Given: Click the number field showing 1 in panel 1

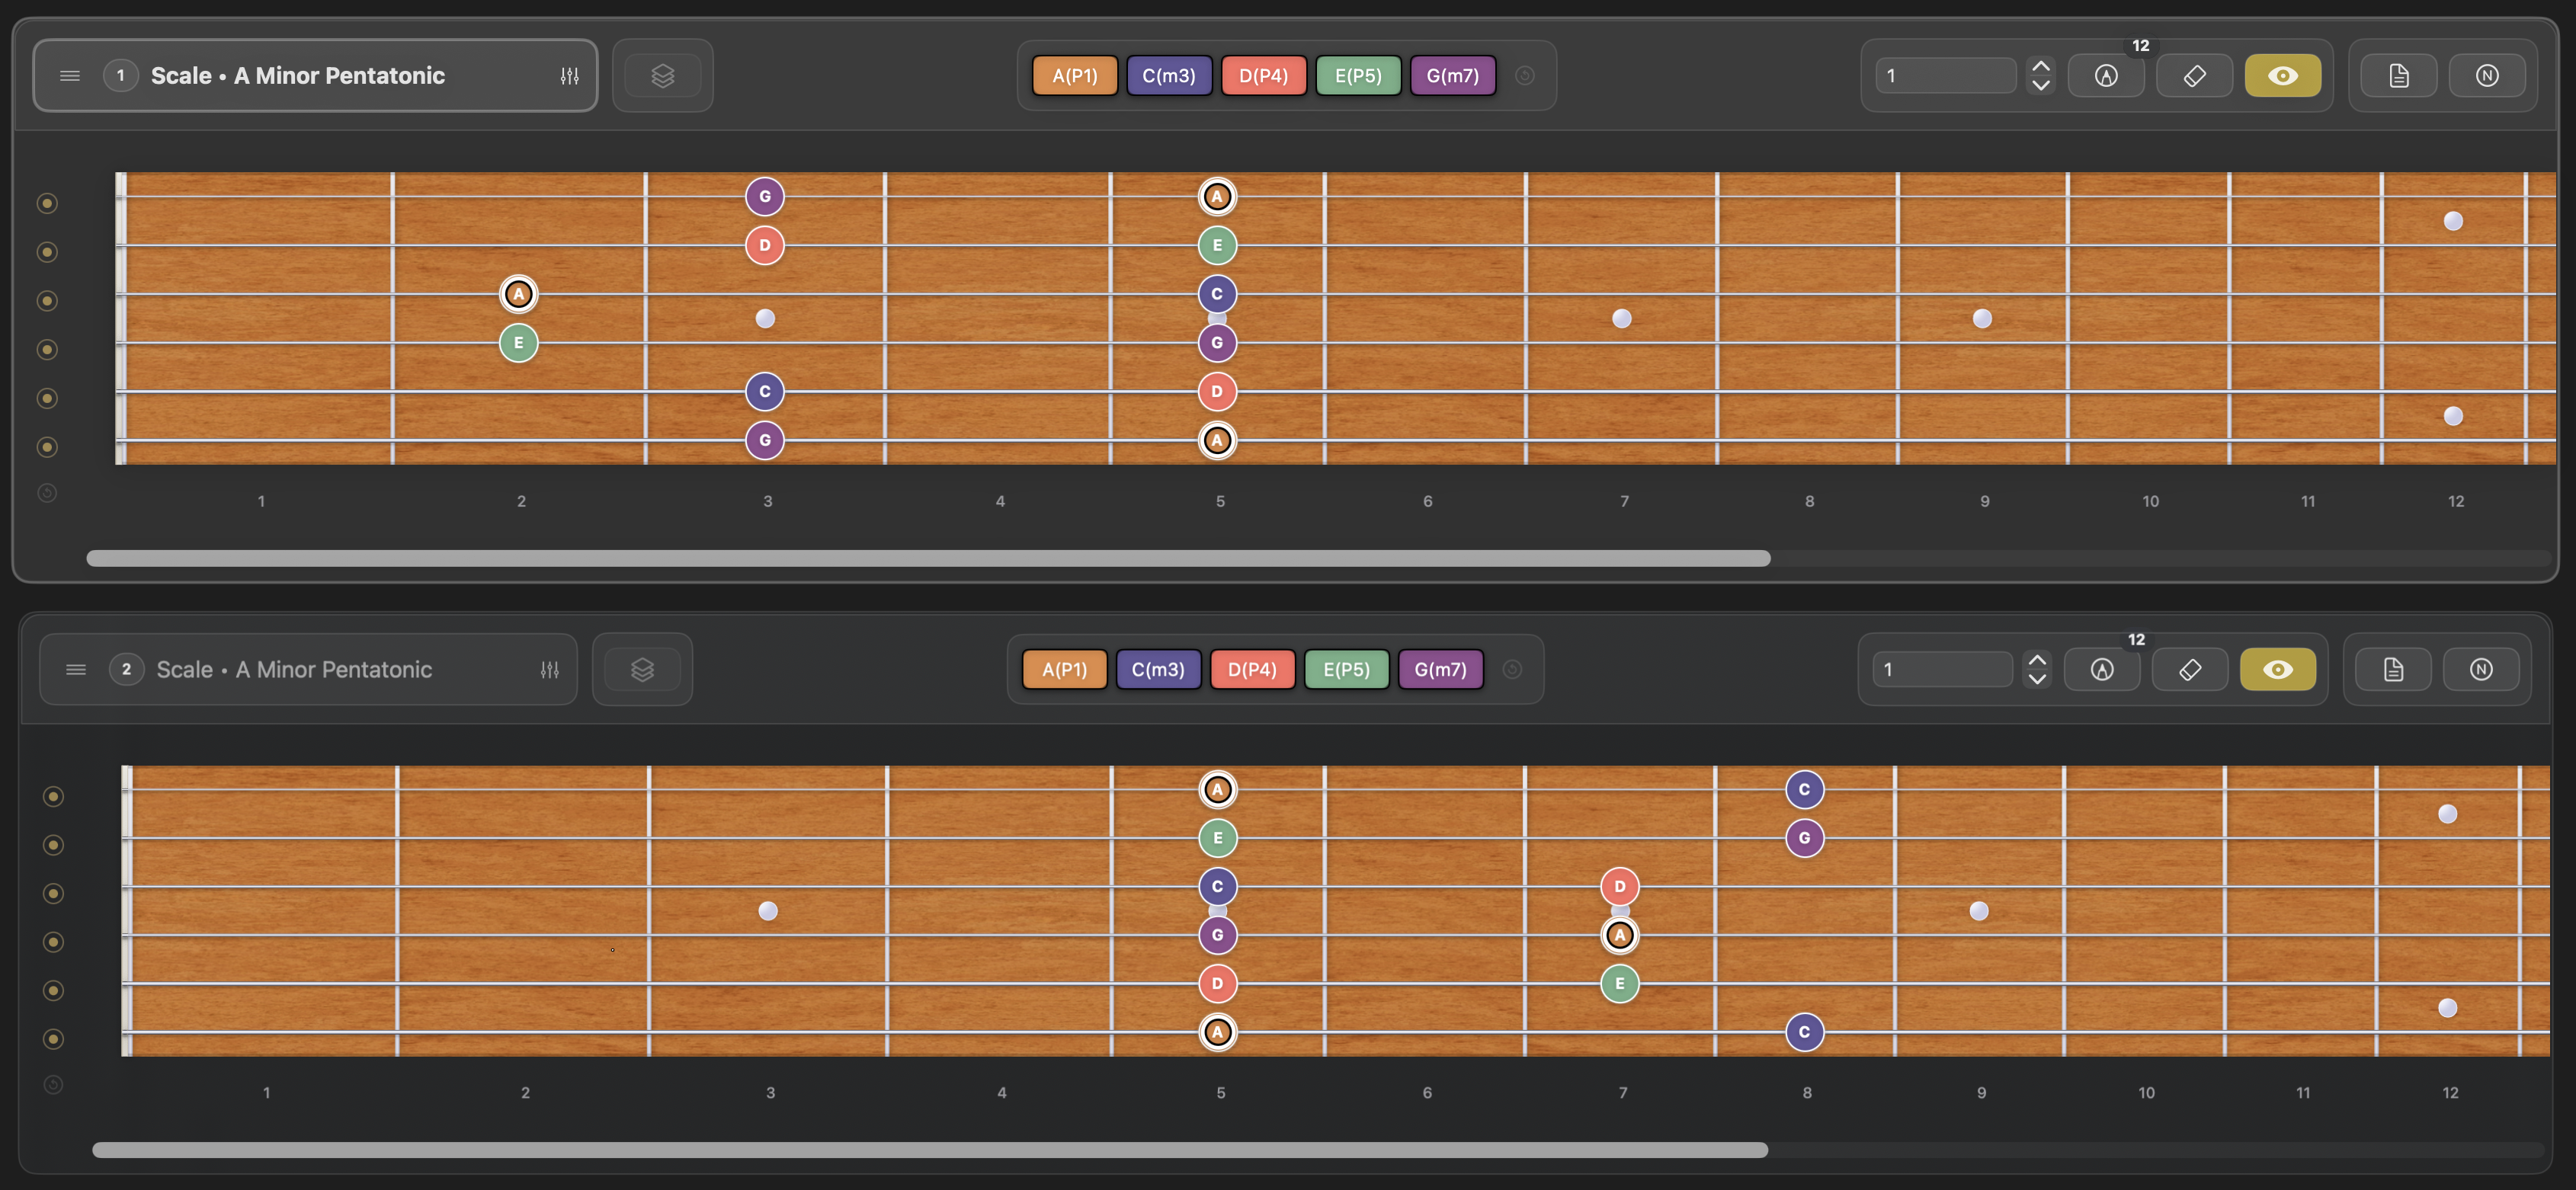Looking at the screenshot, I should (x=1946, y=76).
